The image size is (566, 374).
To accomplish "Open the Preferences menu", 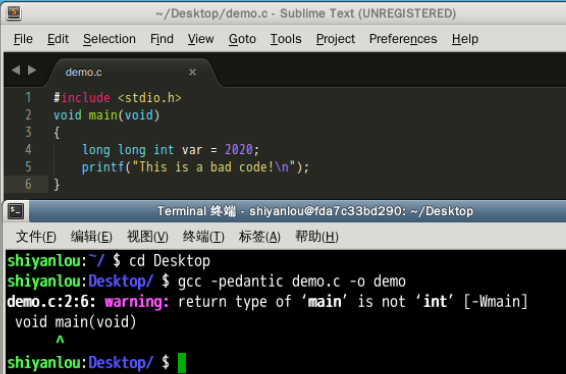I will 403,39.
